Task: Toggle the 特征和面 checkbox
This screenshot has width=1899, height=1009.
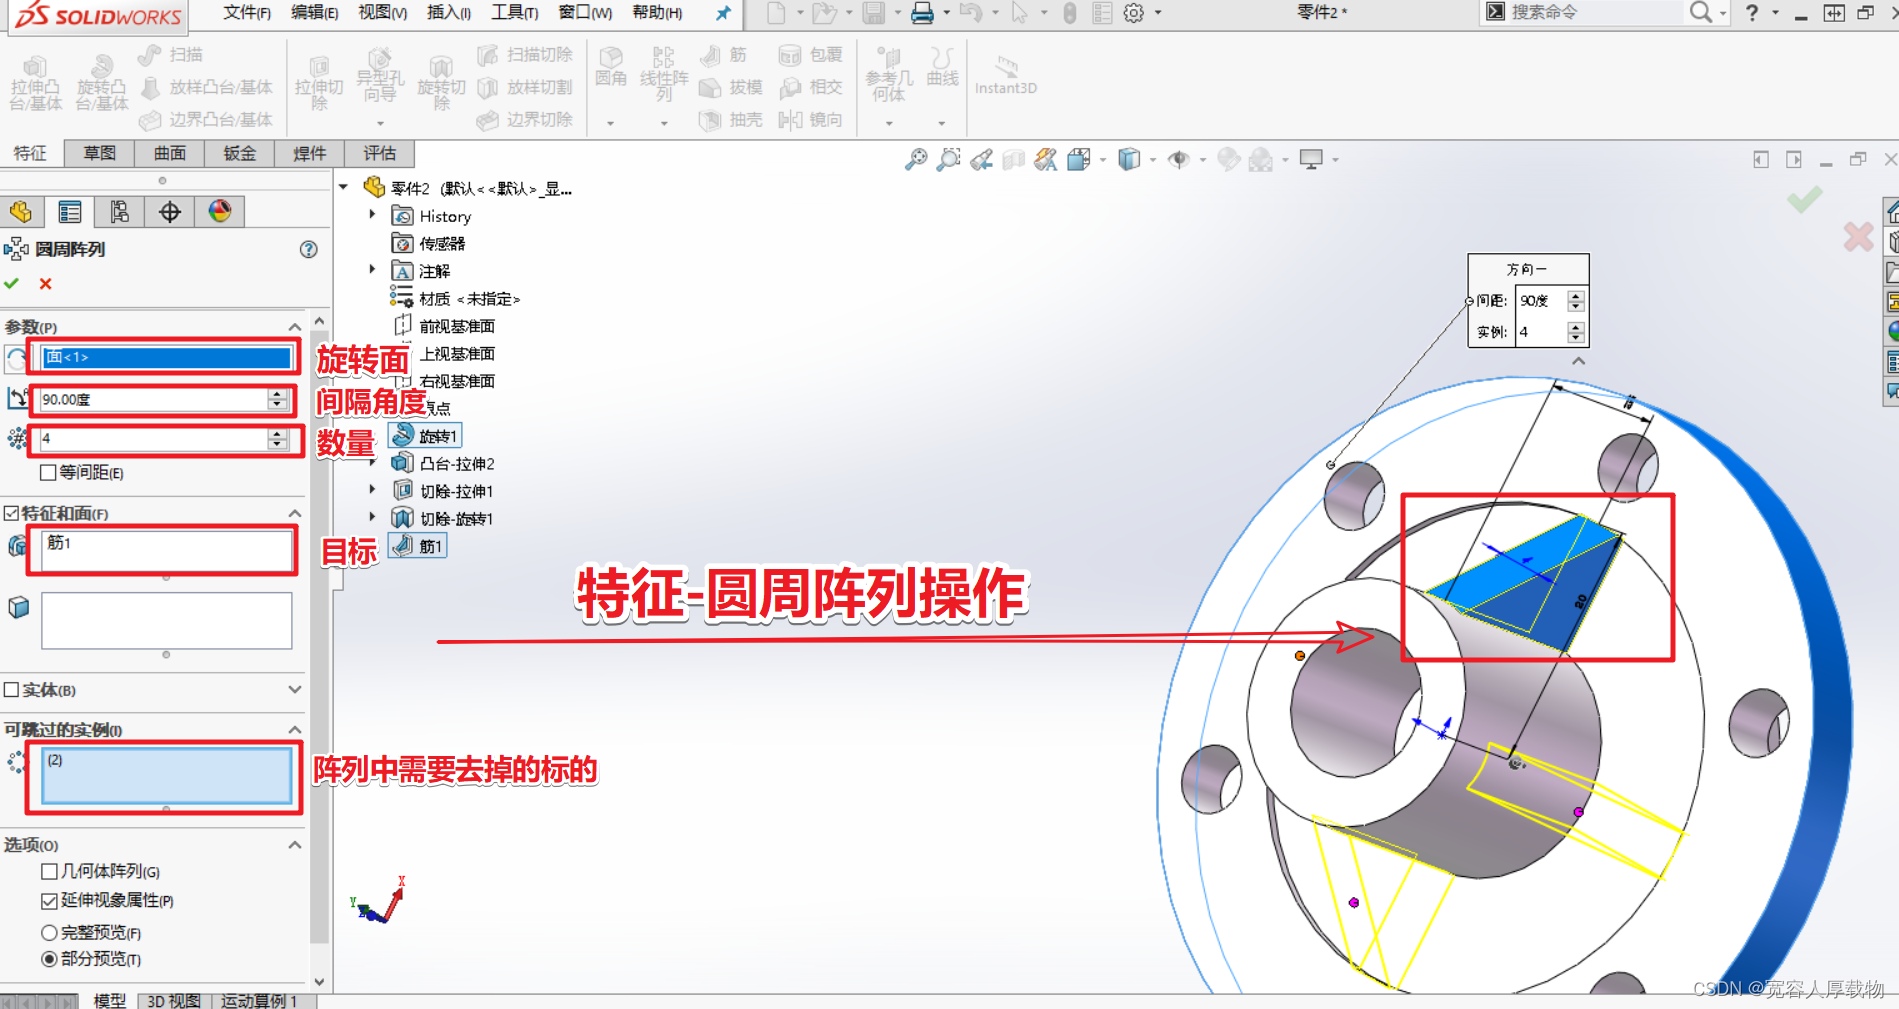Action: pos(11,513)
